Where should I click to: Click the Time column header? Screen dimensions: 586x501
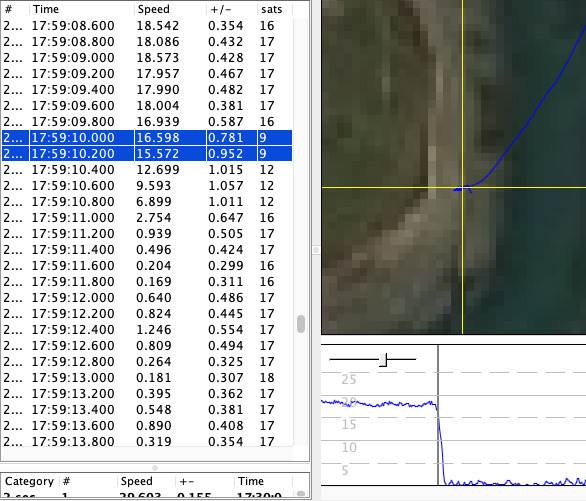pos(81,9)
